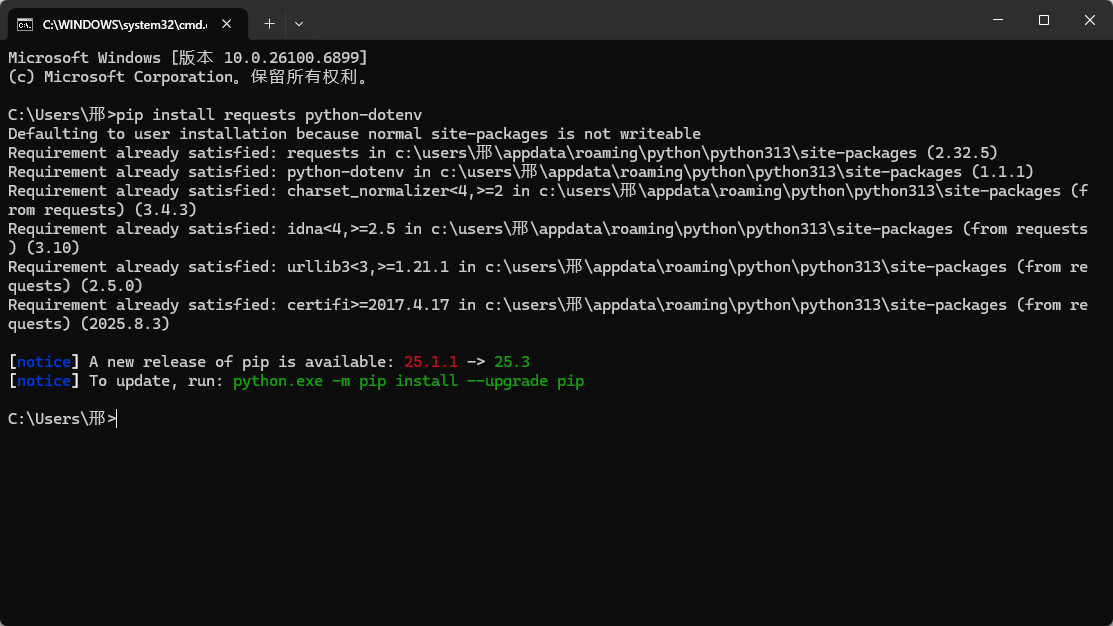Expand the new tab profile dropdown

click(x=299, y=23)
